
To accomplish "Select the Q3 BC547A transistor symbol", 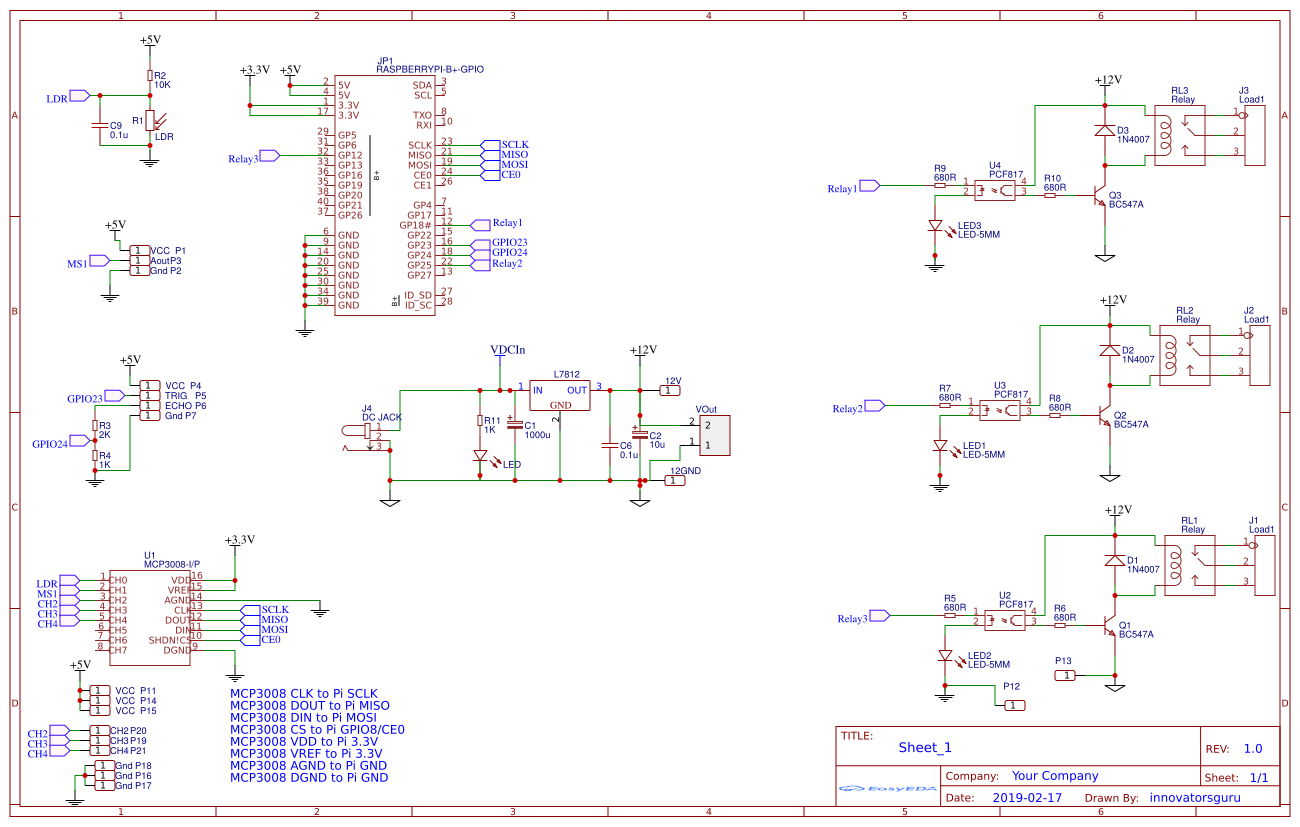I will pos(1099,197).
